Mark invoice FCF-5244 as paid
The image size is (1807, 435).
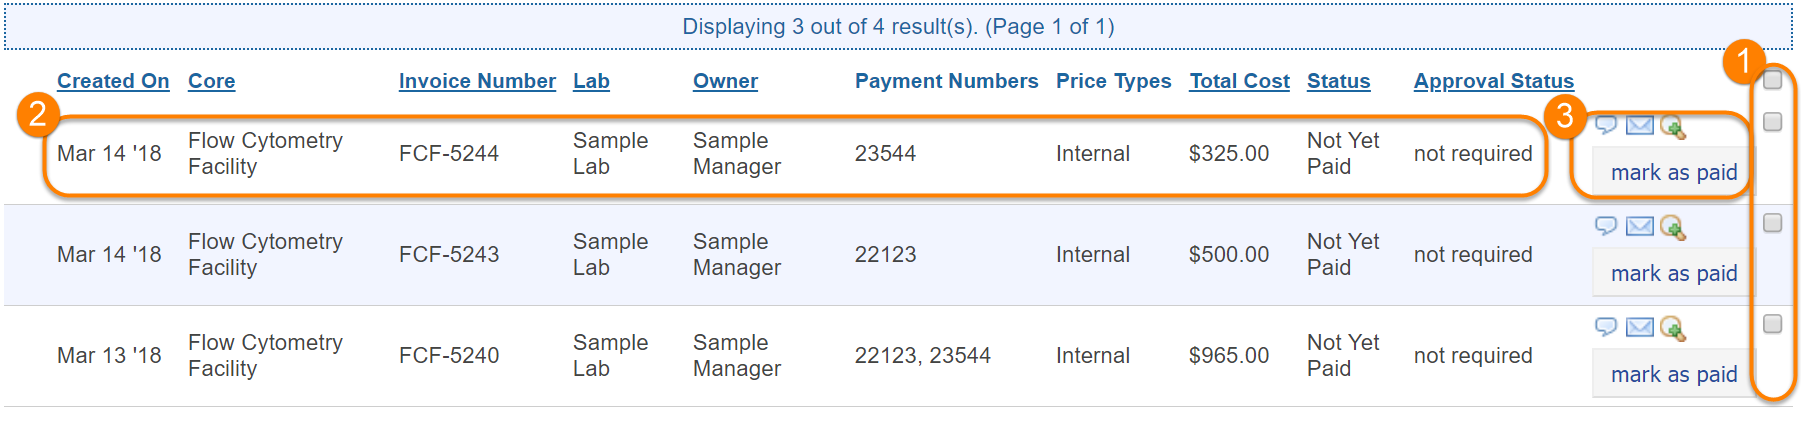coord(1673,173)
